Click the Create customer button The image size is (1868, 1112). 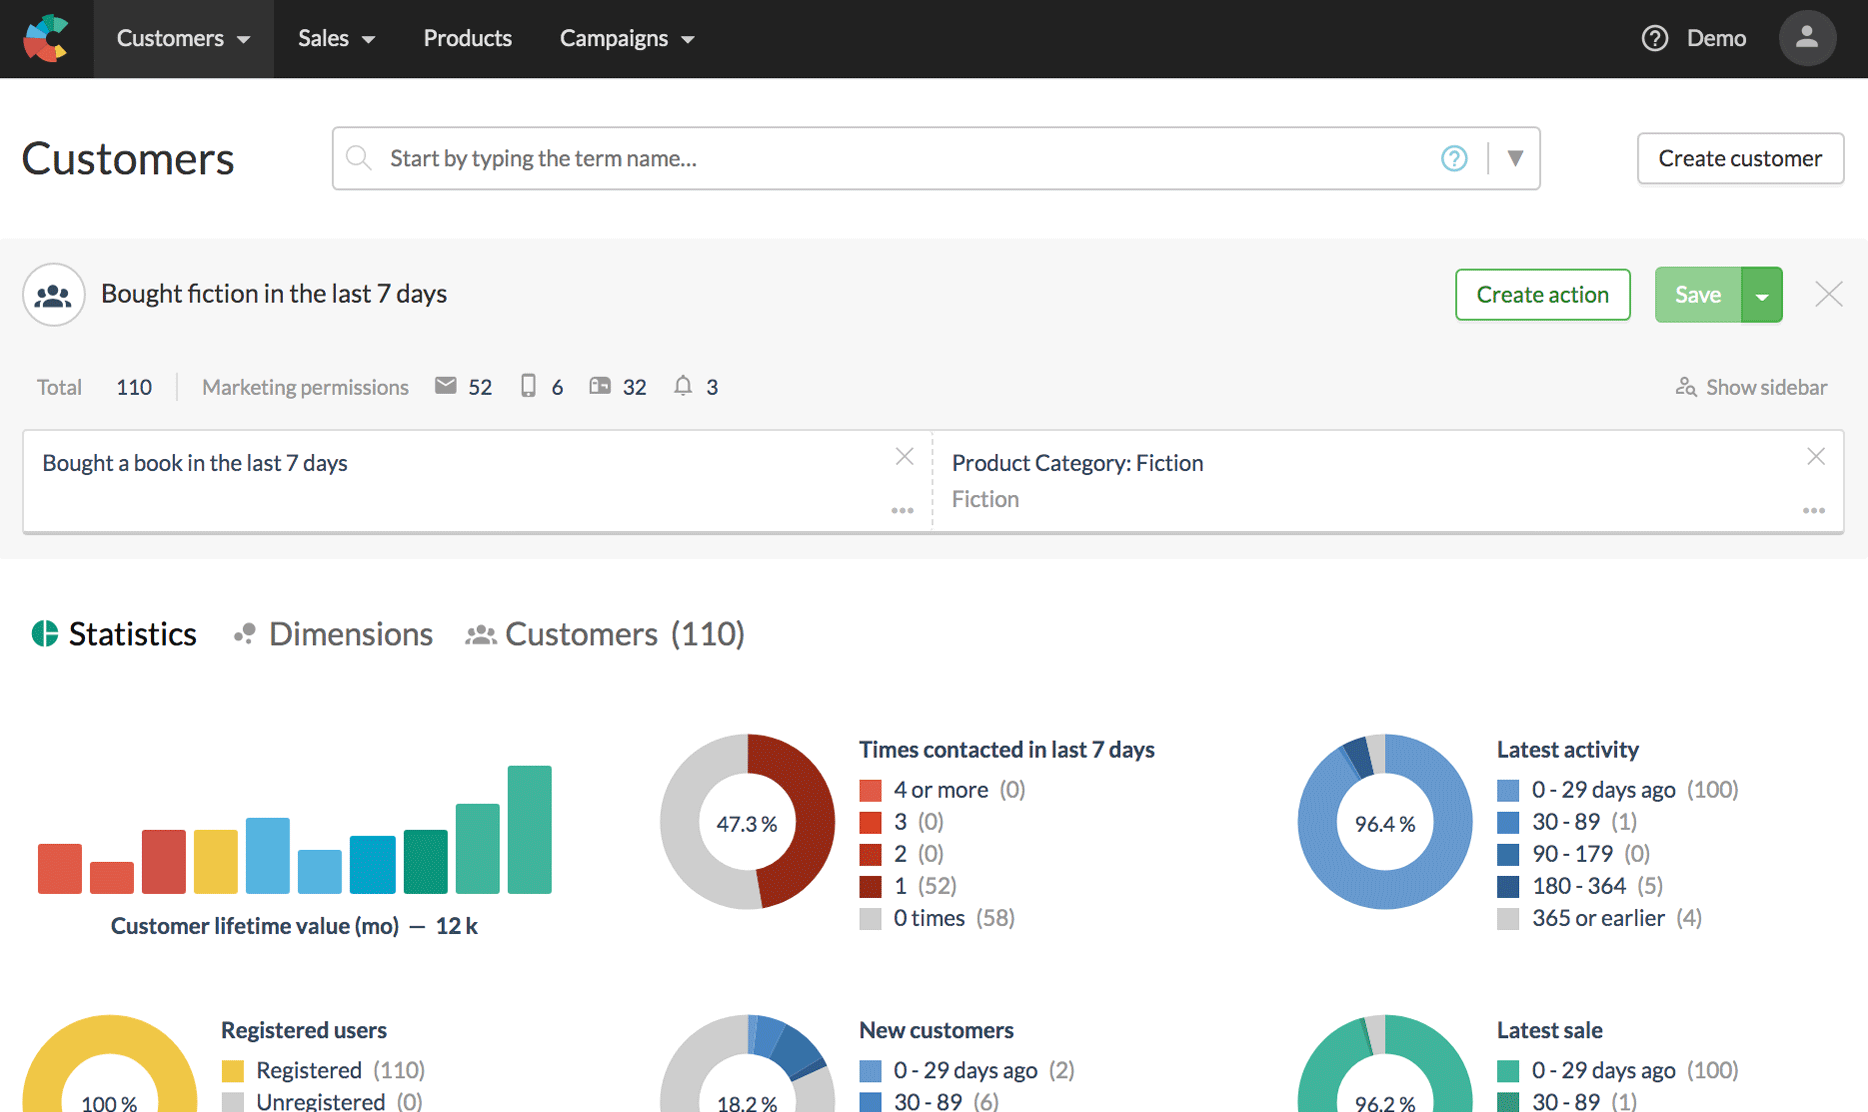point(1740,158)
